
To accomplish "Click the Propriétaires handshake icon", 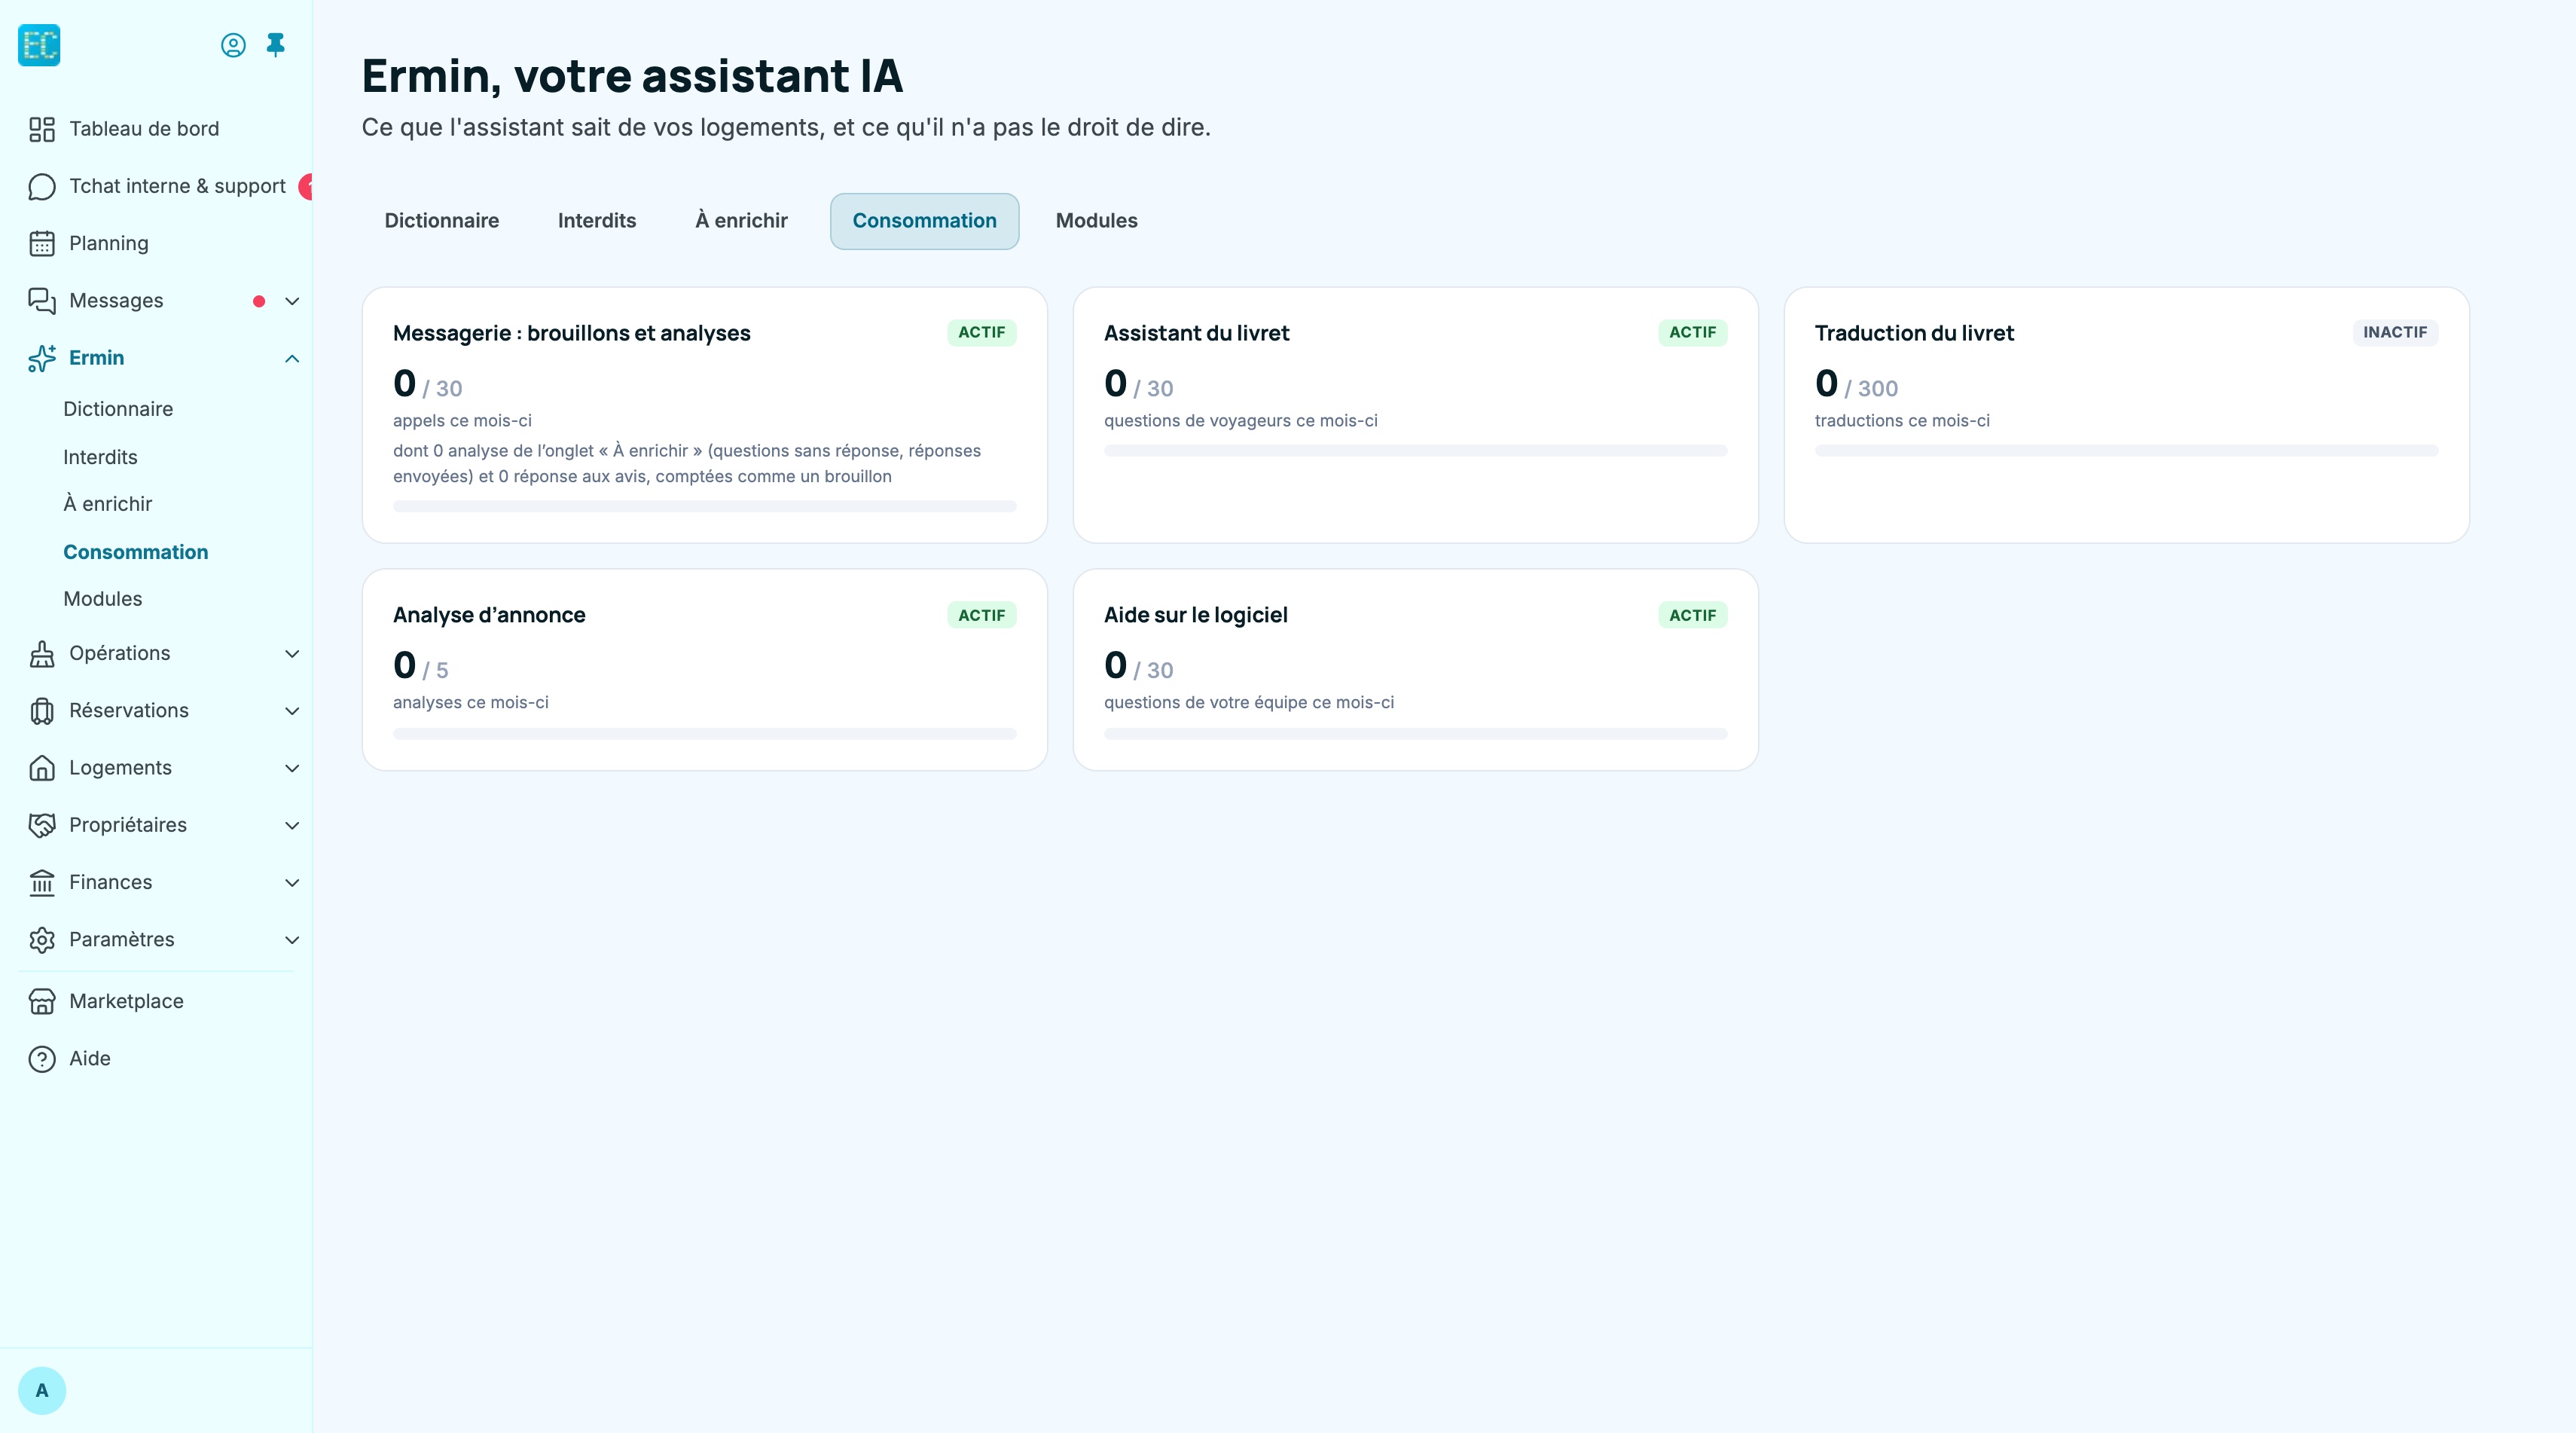I will coord(42,826).
